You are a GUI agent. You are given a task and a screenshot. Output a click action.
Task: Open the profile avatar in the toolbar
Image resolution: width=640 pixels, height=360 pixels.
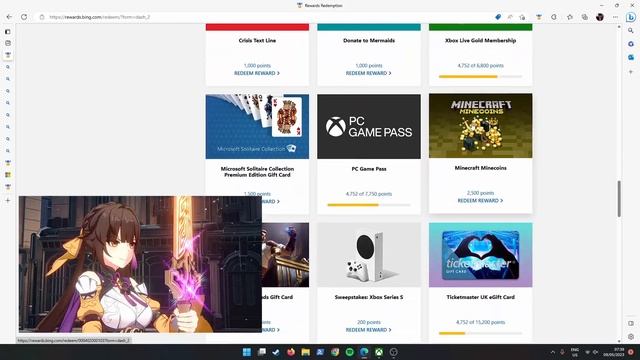click(x=600, y=17)
